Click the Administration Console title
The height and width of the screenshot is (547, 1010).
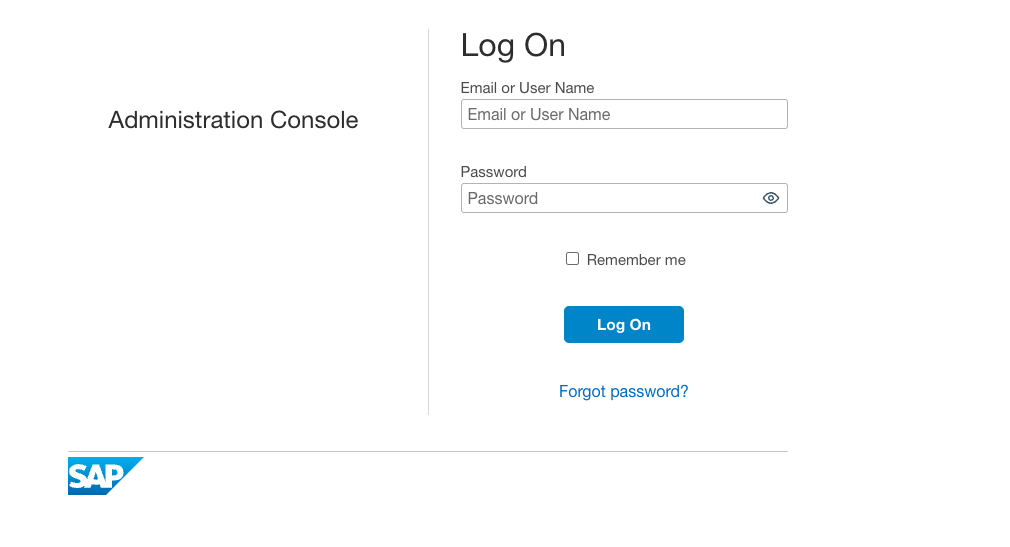point(233,120)
